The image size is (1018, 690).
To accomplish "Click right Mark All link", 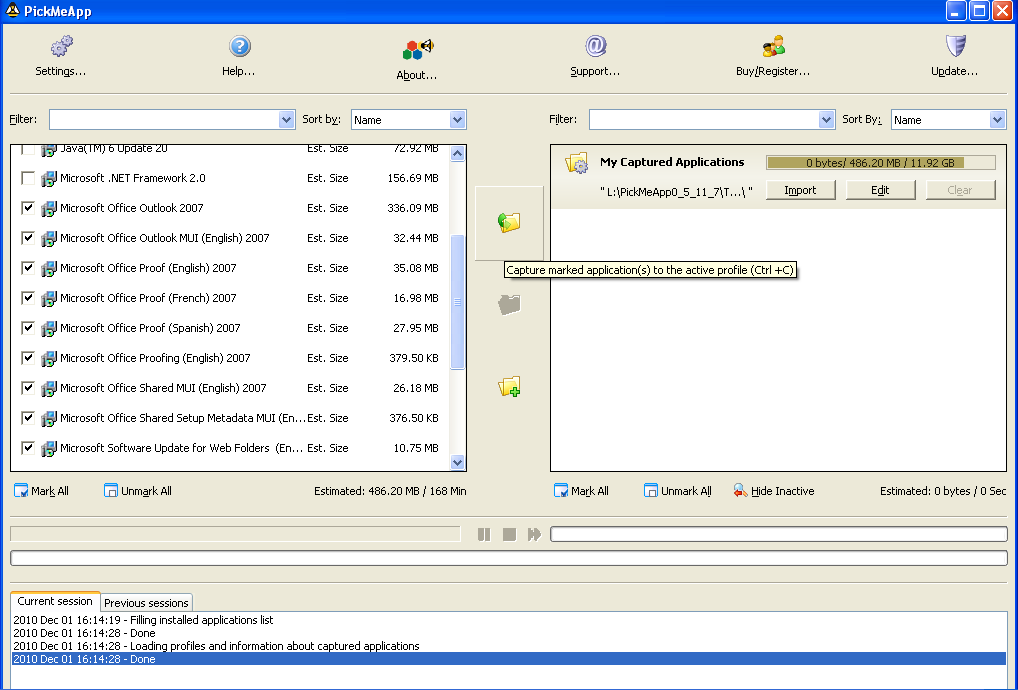I will 582,491.
